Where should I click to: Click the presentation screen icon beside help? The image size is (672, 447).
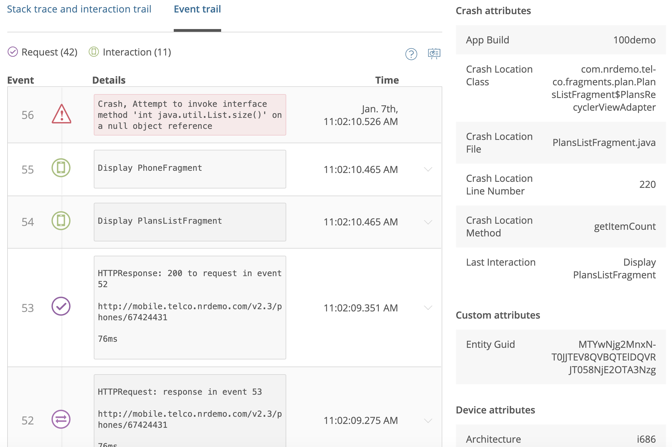point(434,53)
